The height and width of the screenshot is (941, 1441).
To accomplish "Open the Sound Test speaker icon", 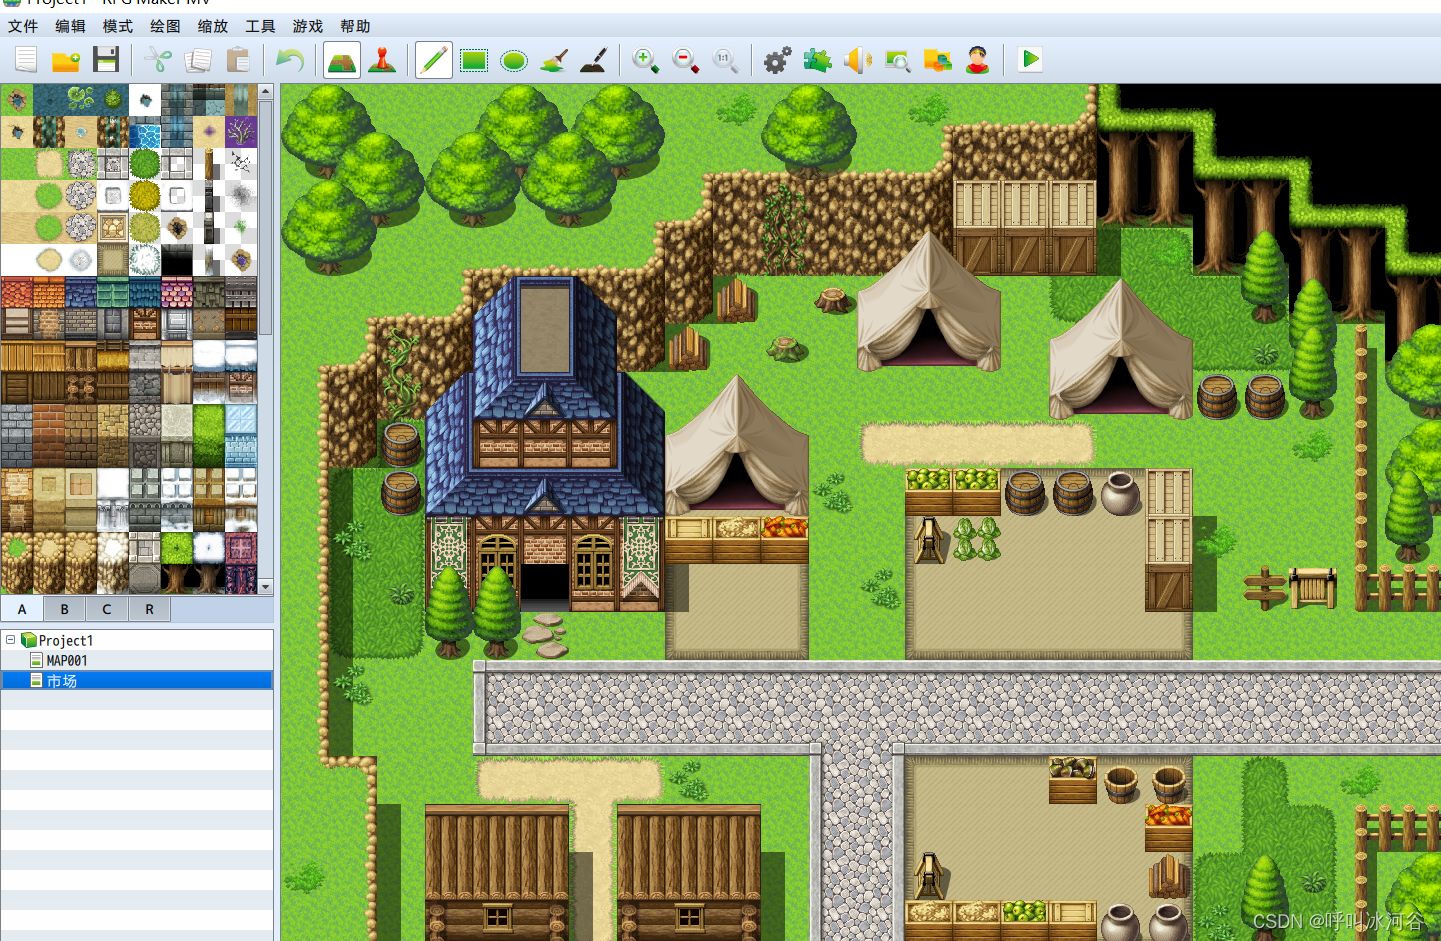I will pyautogui.click(x=858, y=60).
